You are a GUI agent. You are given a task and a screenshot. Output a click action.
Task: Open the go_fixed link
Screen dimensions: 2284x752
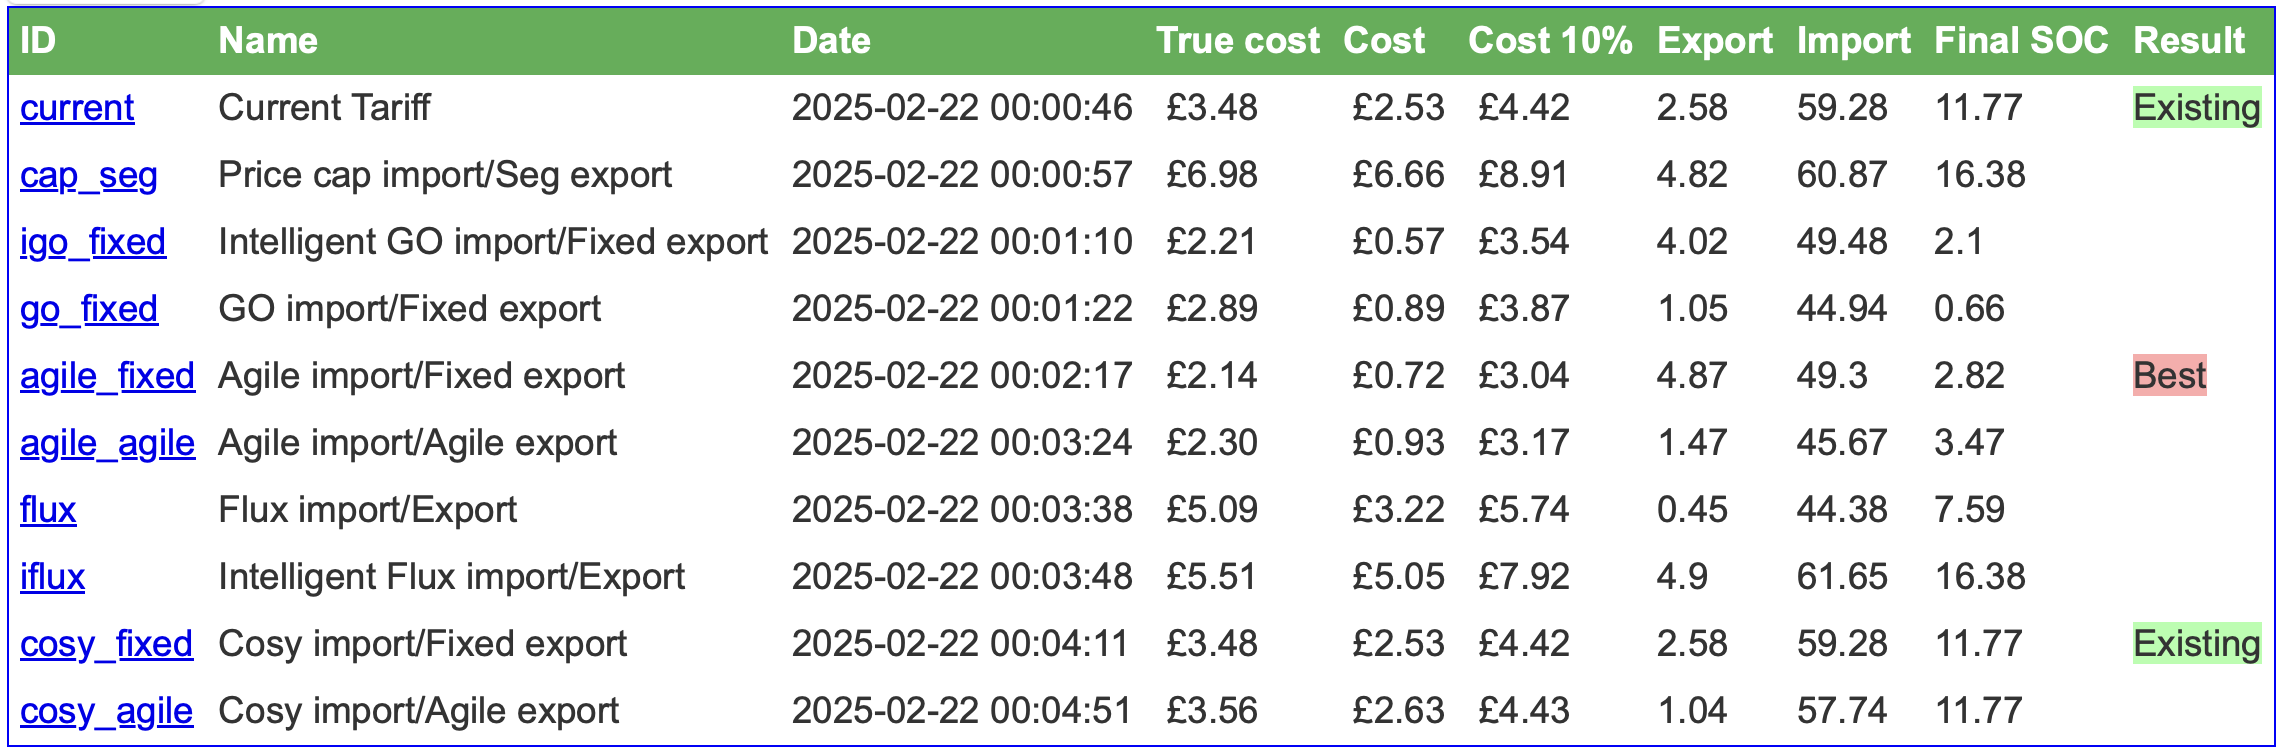tap(89, 309)
